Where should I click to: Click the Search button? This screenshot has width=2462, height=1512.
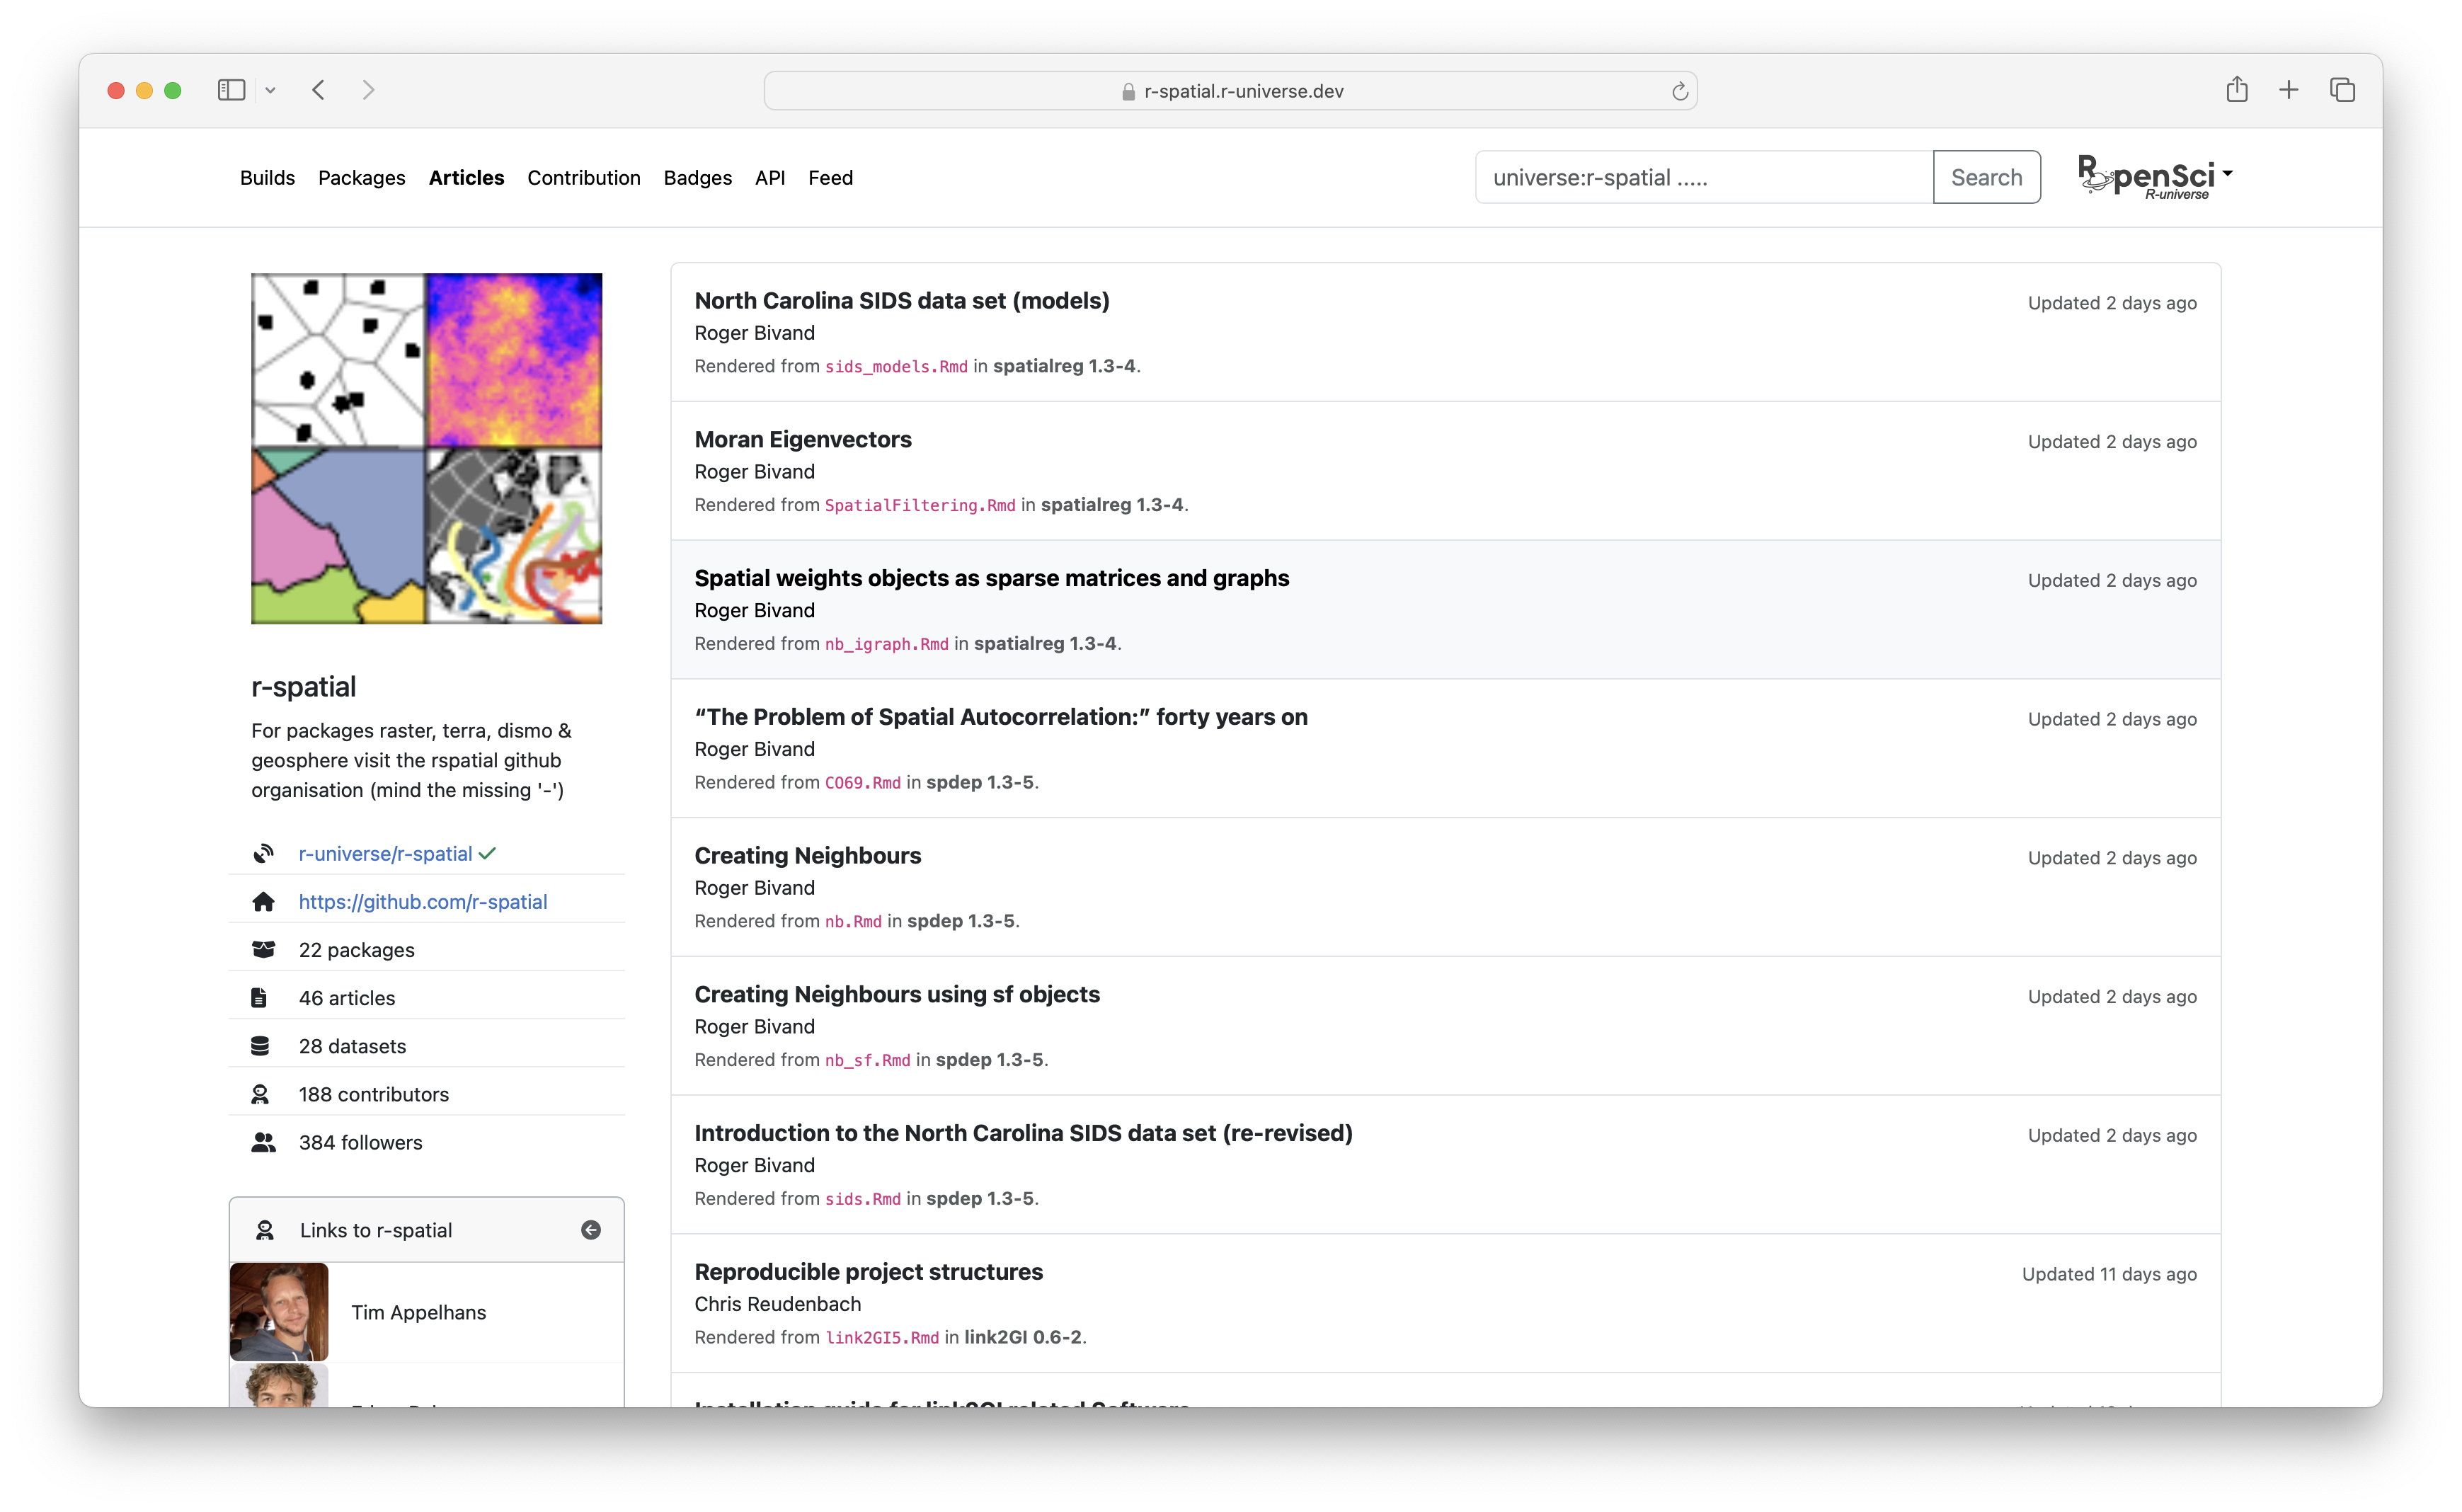[1986, 177]
